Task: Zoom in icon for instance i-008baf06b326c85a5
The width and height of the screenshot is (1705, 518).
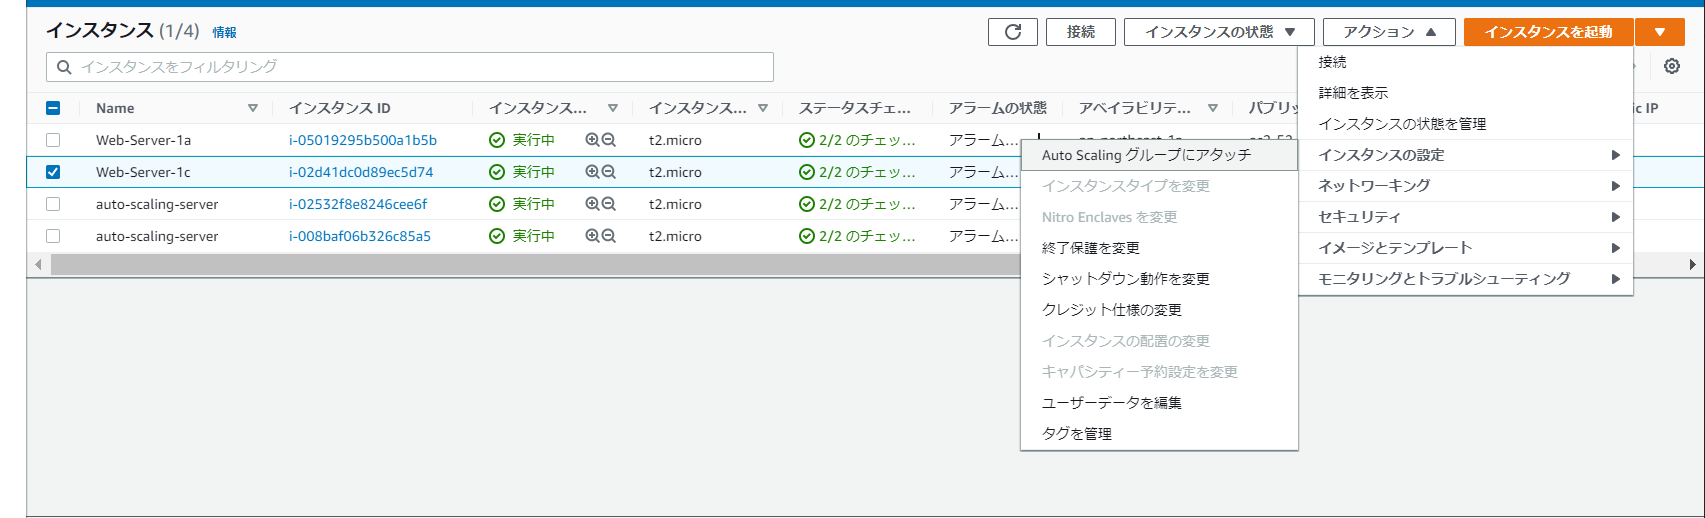Action: pos(592,236)
